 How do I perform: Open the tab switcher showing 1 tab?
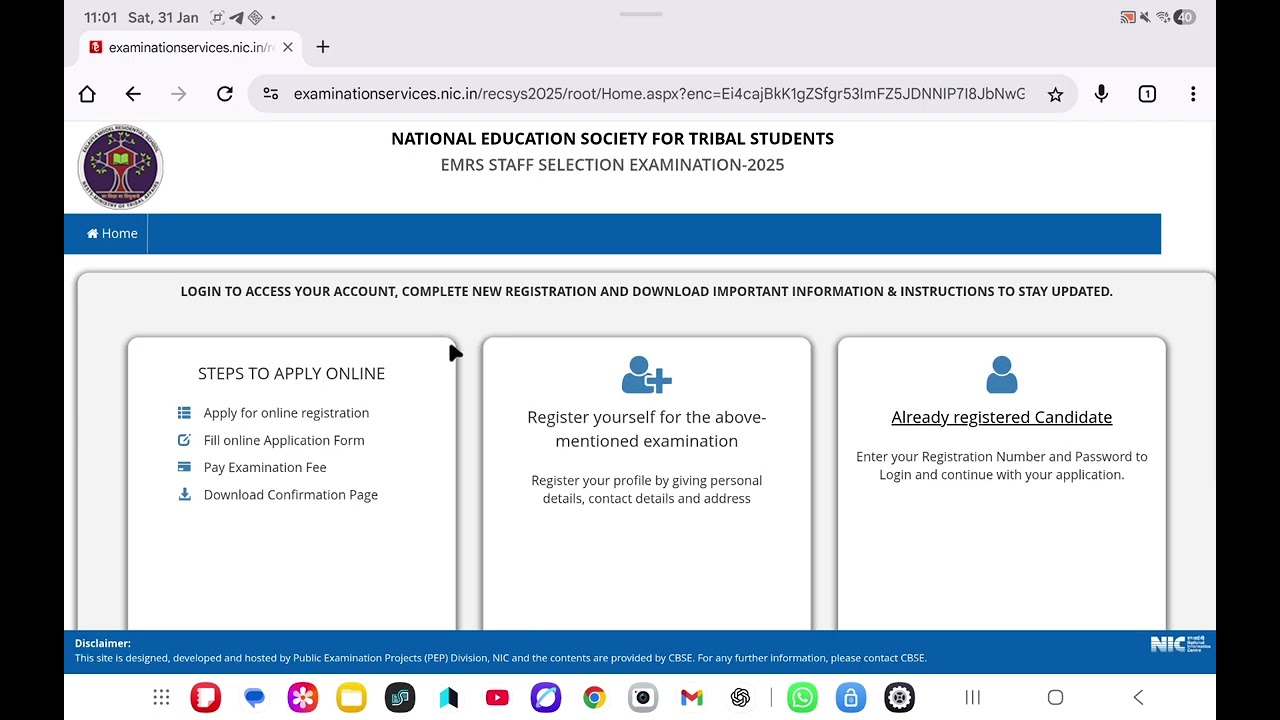pyautogui.click(x=1147, y=94)
